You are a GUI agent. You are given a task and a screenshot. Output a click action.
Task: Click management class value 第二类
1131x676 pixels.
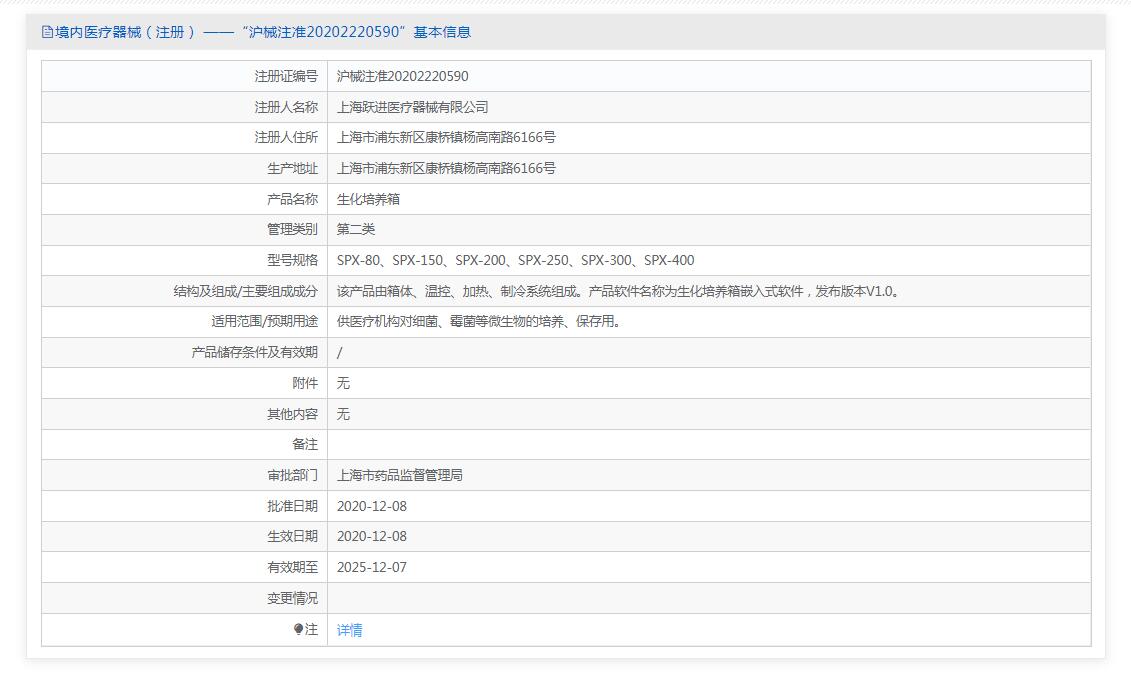tap(356, 229)
